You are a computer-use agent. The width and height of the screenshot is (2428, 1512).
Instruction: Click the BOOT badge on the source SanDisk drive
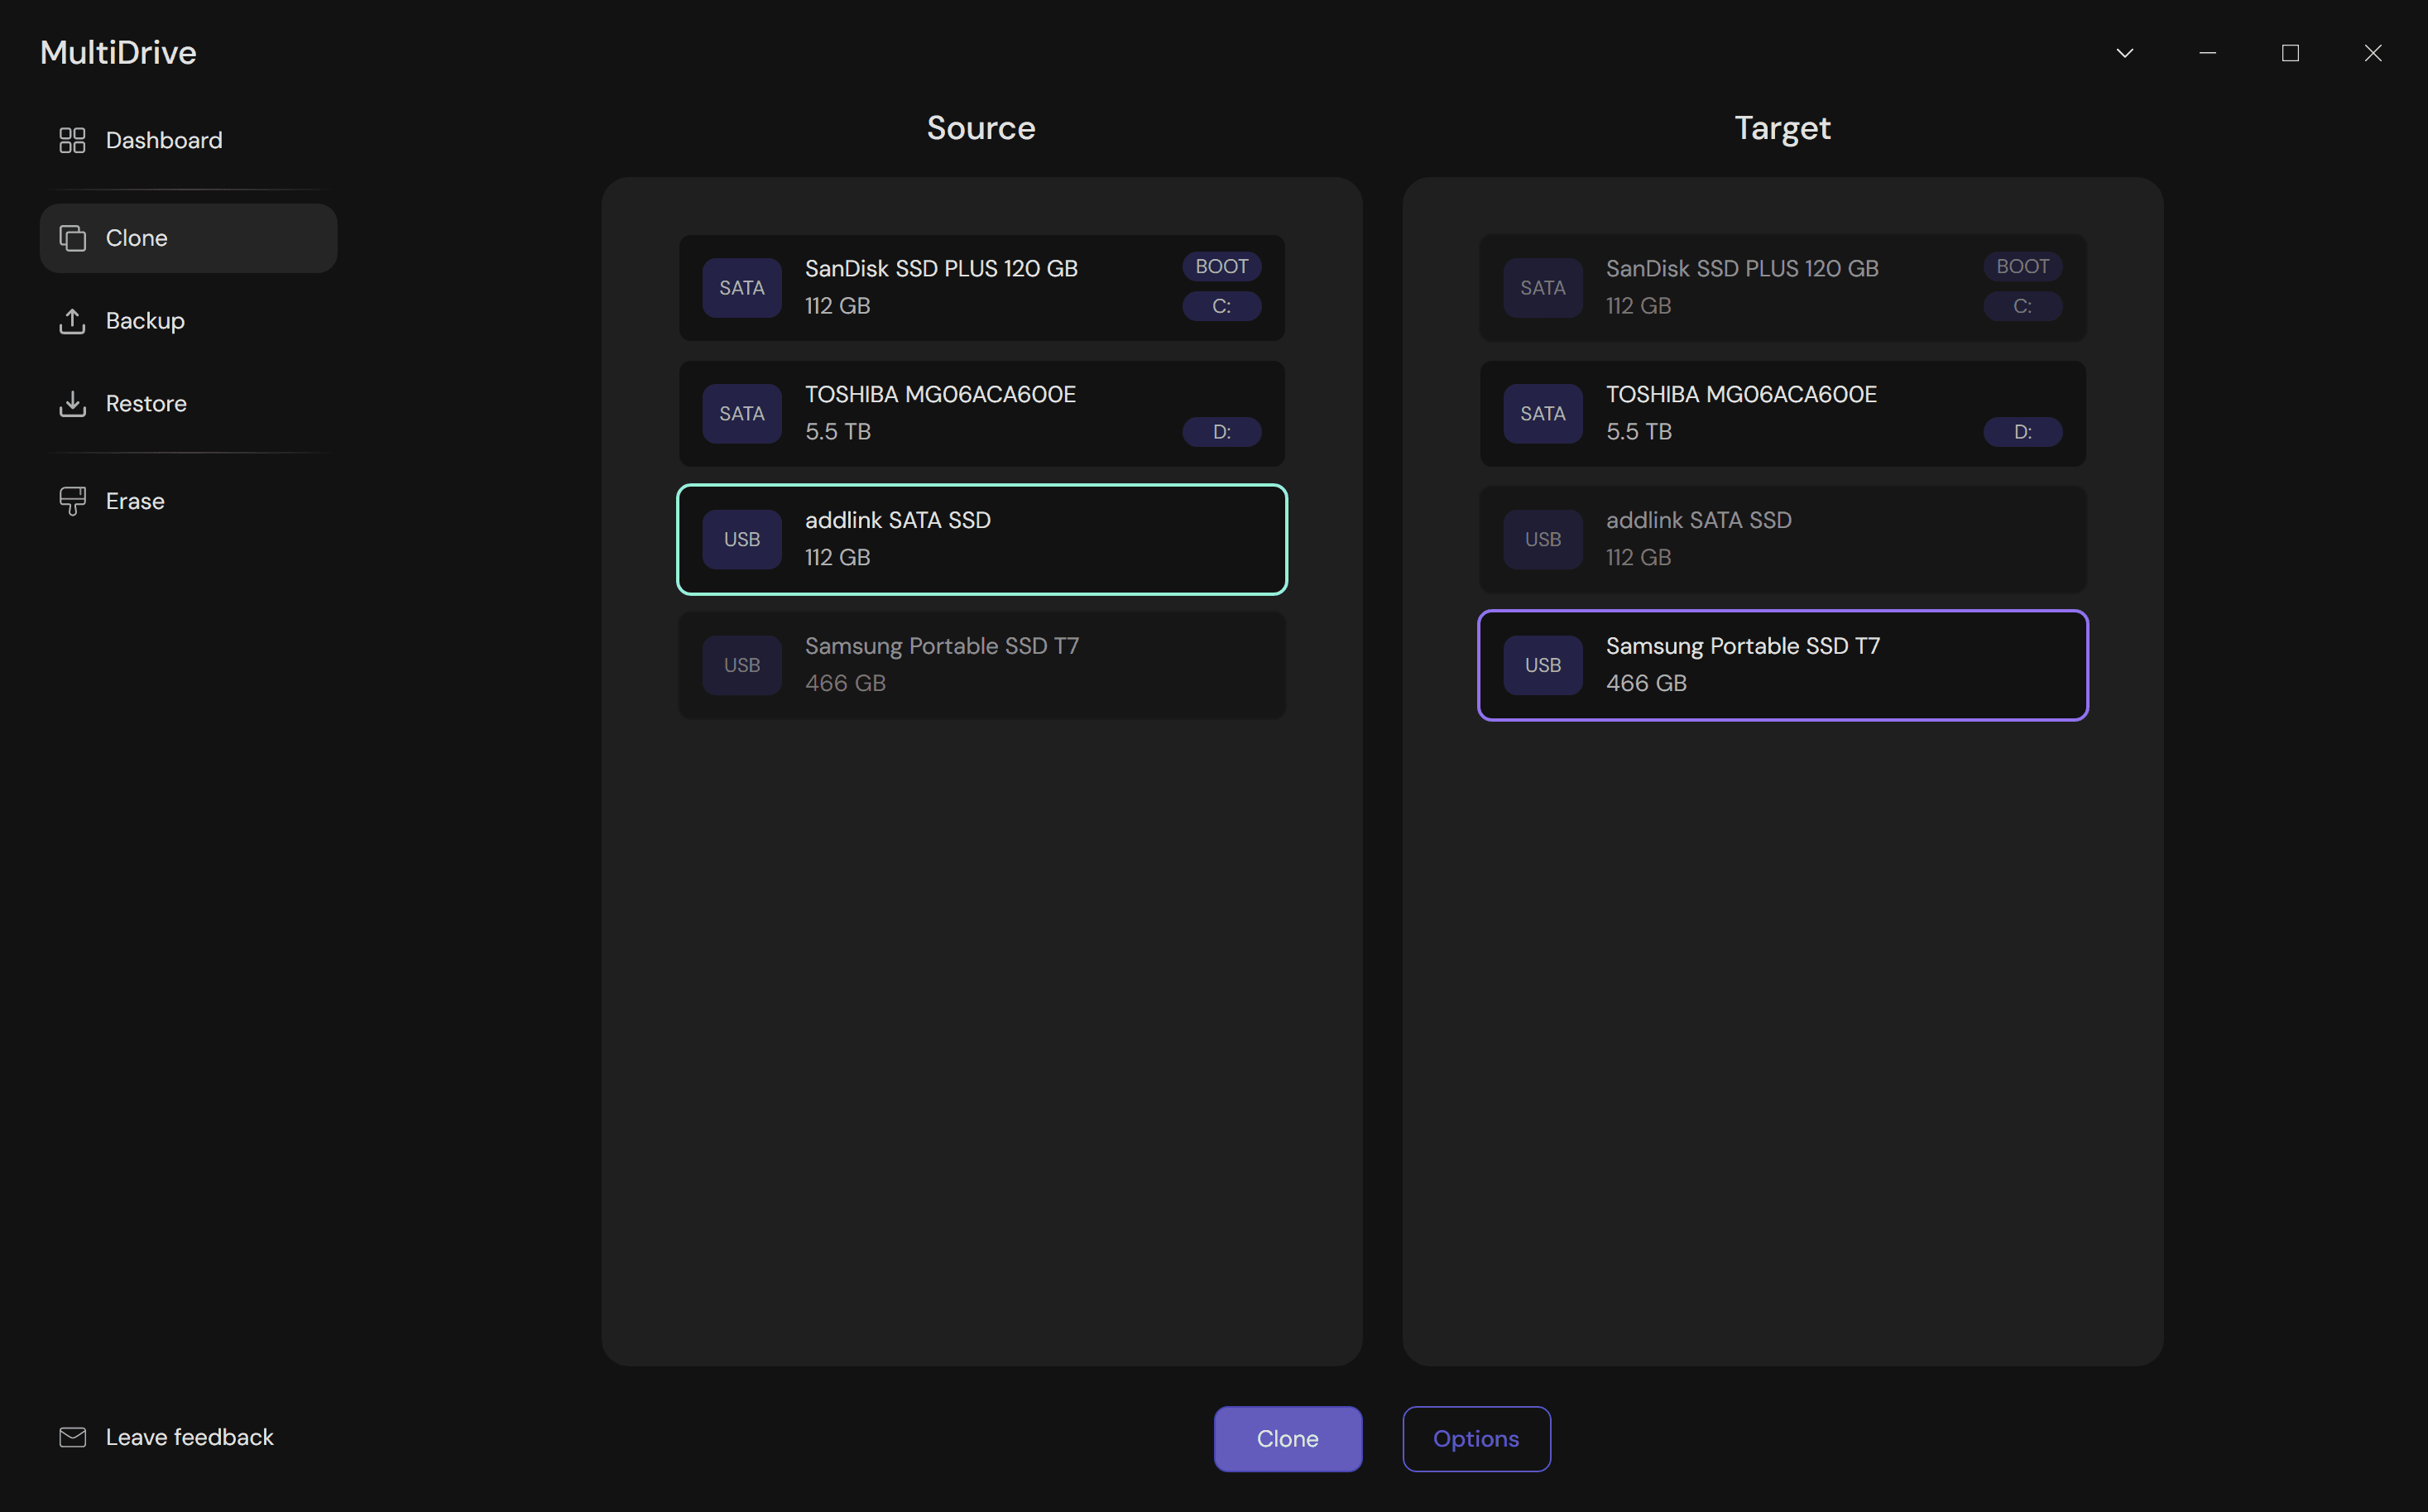(1221, 266)
